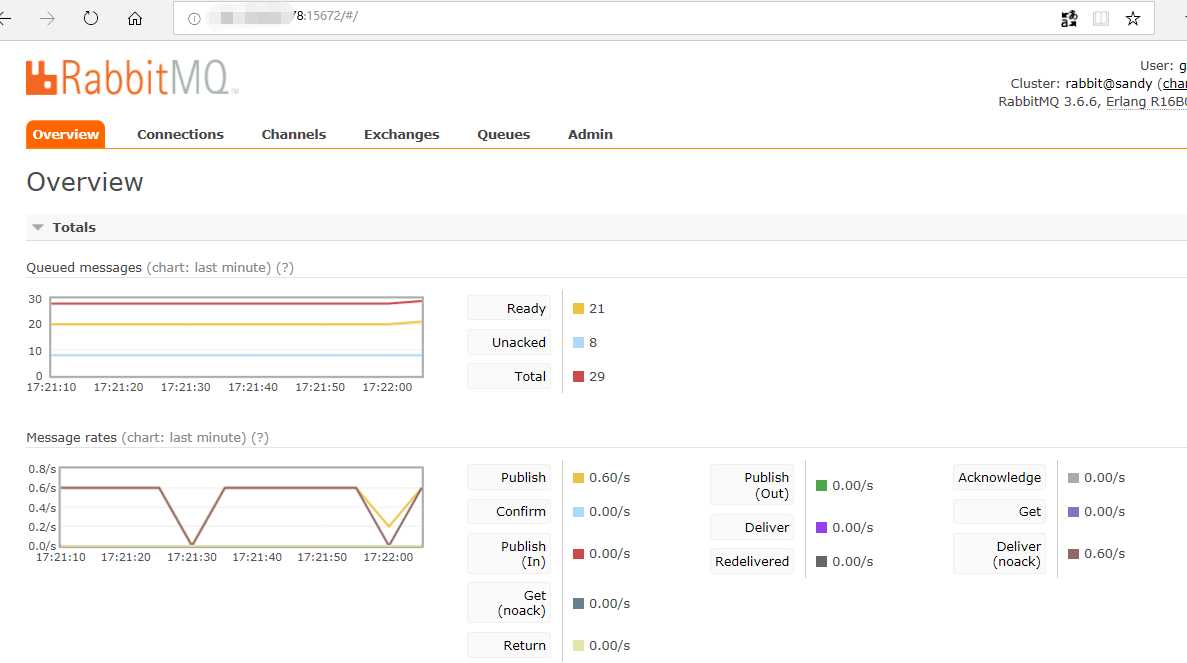
Task: Click the Ready yellow color swatch
Action: click(x=578, y=309)
